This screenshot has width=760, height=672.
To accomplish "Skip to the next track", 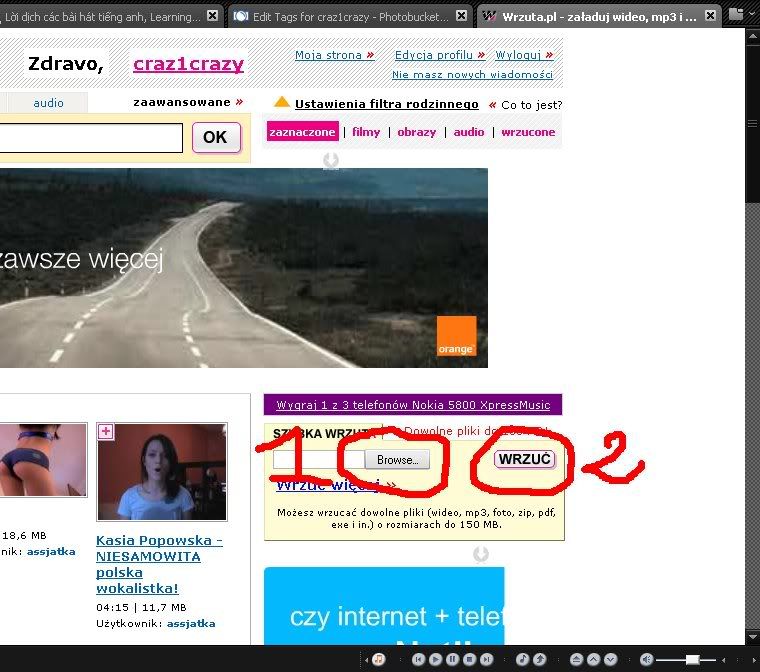I will point(486,660).
